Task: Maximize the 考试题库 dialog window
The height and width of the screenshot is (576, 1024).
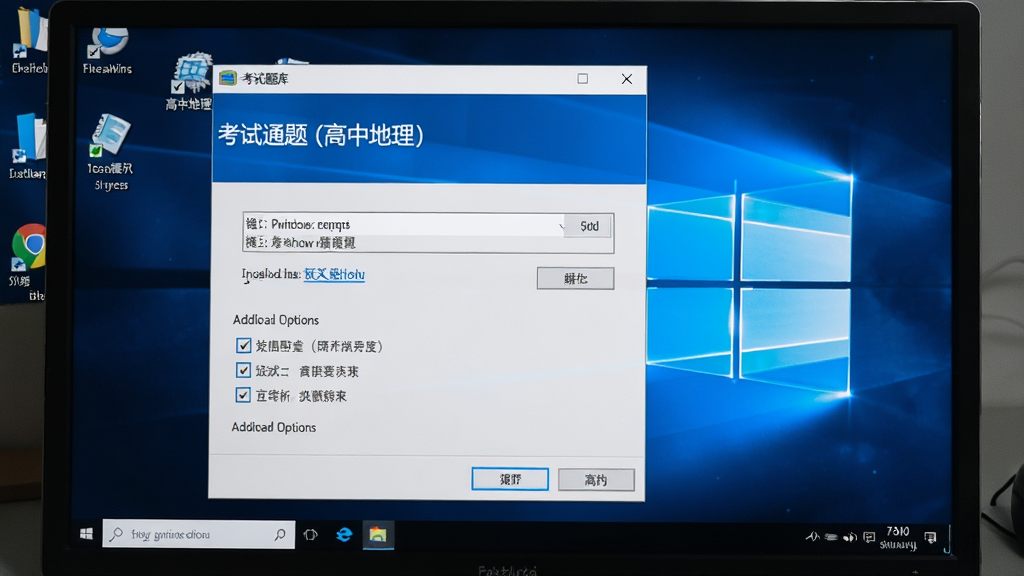Action: (583, 79)
